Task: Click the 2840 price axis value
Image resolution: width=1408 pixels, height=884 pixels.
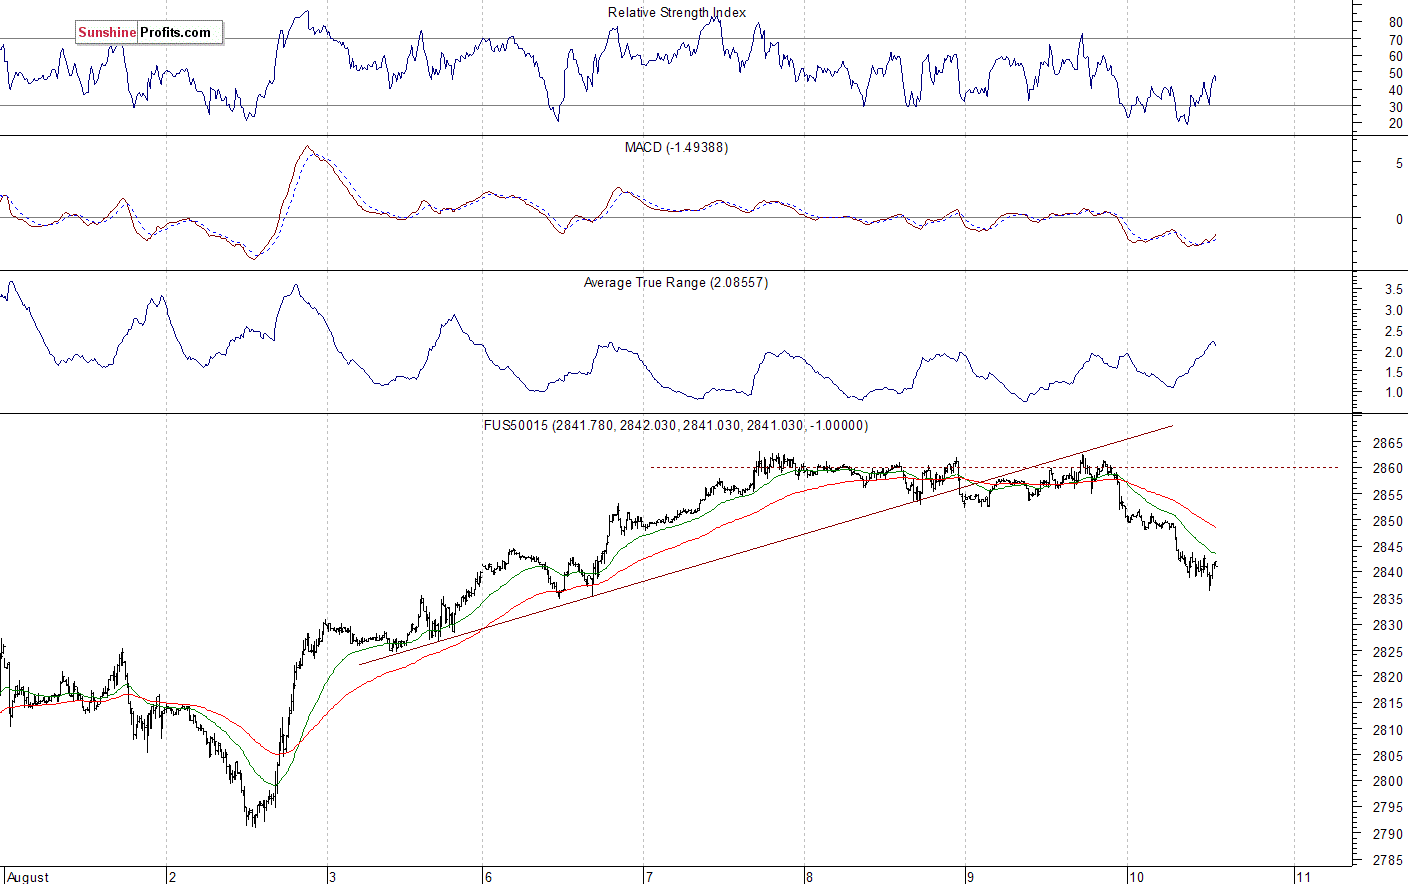Action: pos(1387,573)
